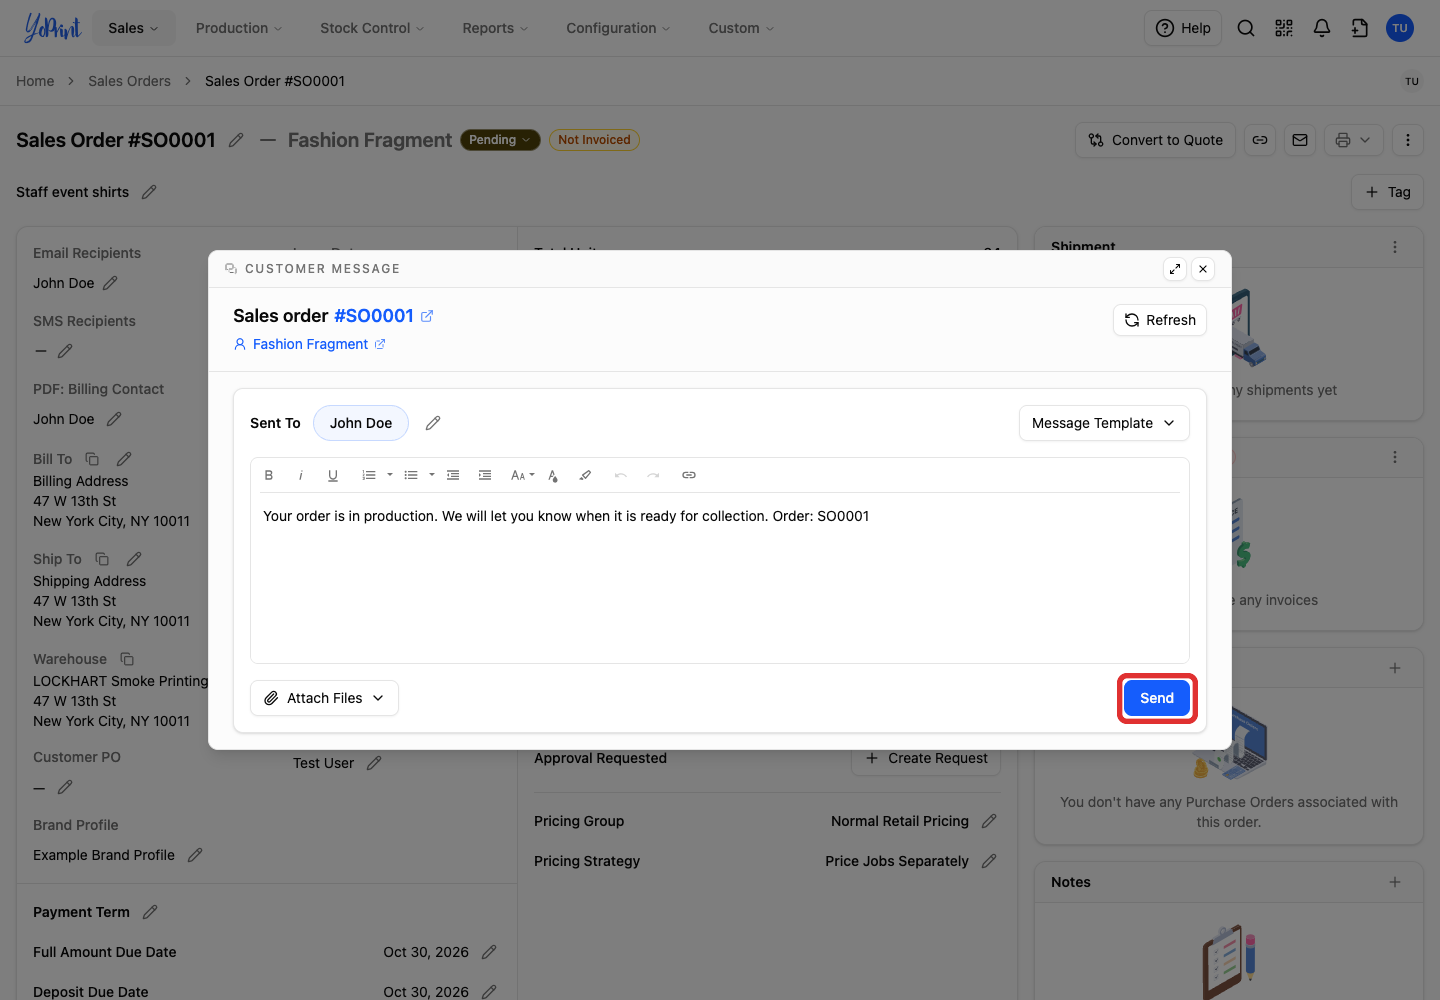
Task: Open the Sales menu
Action: pyautogui.click(x=134, y=28)
